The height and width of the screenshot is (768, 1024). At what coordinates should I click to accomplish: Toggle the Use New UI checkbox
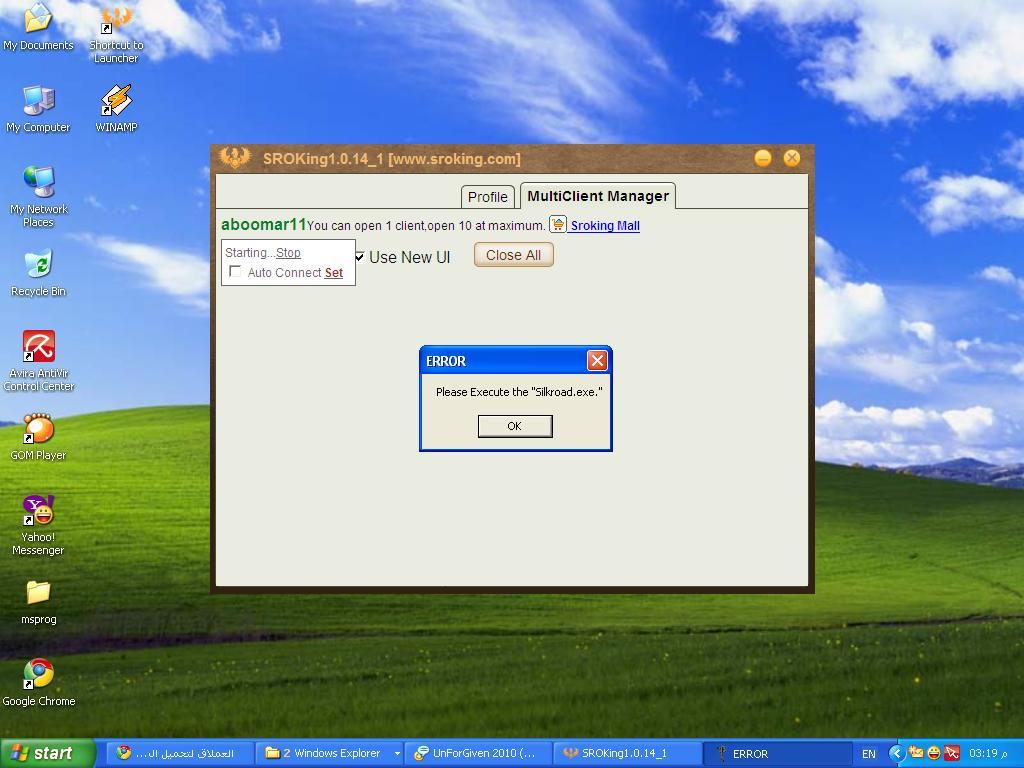360,257
